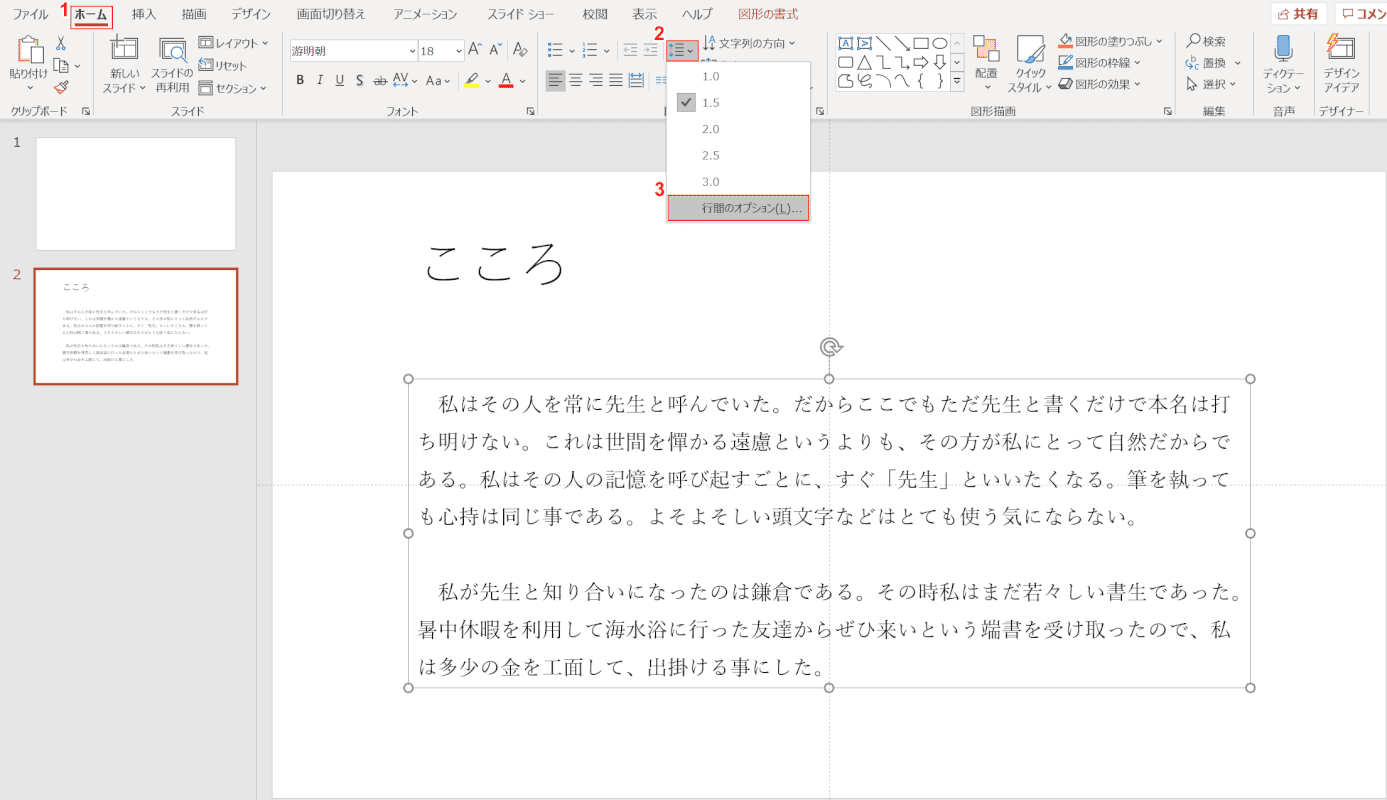The height and width of the screenshot is (800, 1387).
Task: Click the Reuse Slides (スライドの再利用) icon
Action: (172, 51)
